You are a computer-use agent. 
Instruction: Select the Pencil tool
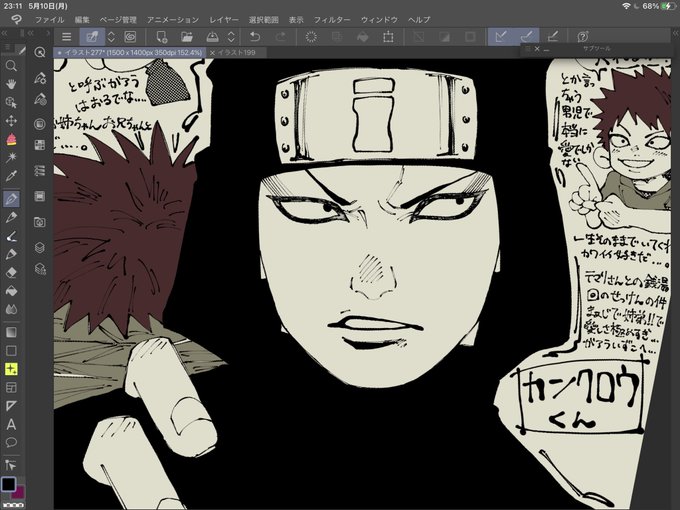[x=11, y=217]
